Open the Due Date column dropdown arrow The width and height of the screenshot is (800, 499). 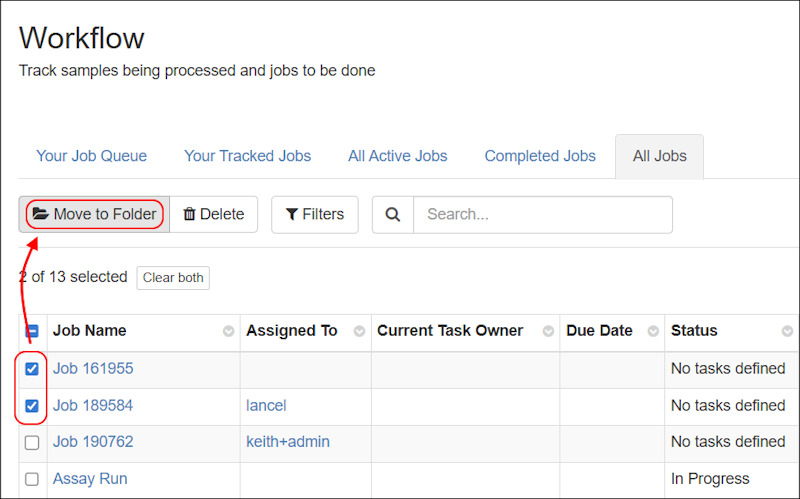[x=653, y=331]
